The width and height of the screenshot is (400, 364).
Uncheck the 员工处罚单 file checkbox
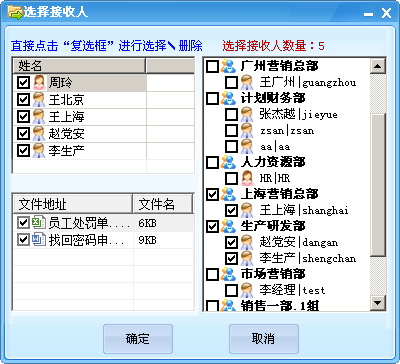23,223
